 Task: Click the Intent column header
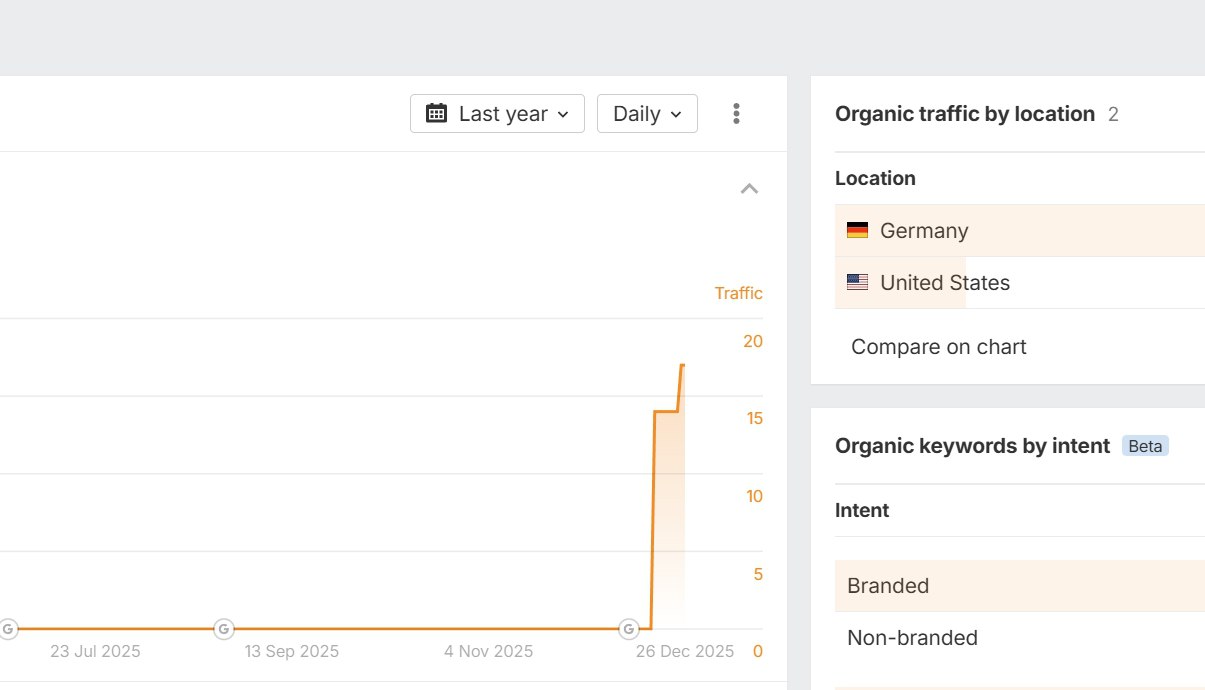(x=862, y=510)
